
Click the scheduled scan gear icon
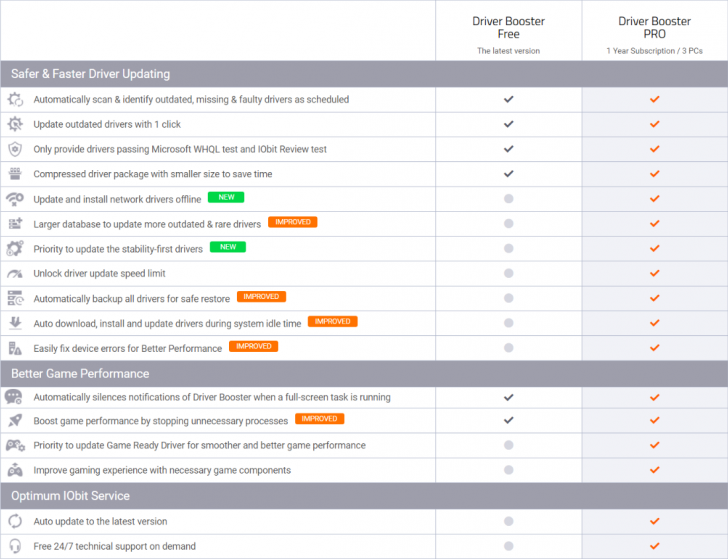tap(15, 99)
